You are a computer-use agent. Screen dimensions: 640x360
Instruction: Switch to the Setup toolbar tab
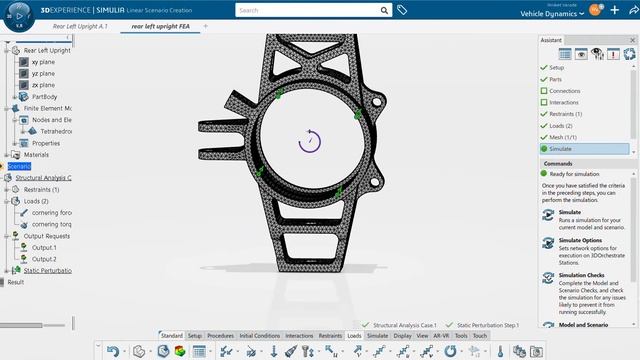pos(195,336)
